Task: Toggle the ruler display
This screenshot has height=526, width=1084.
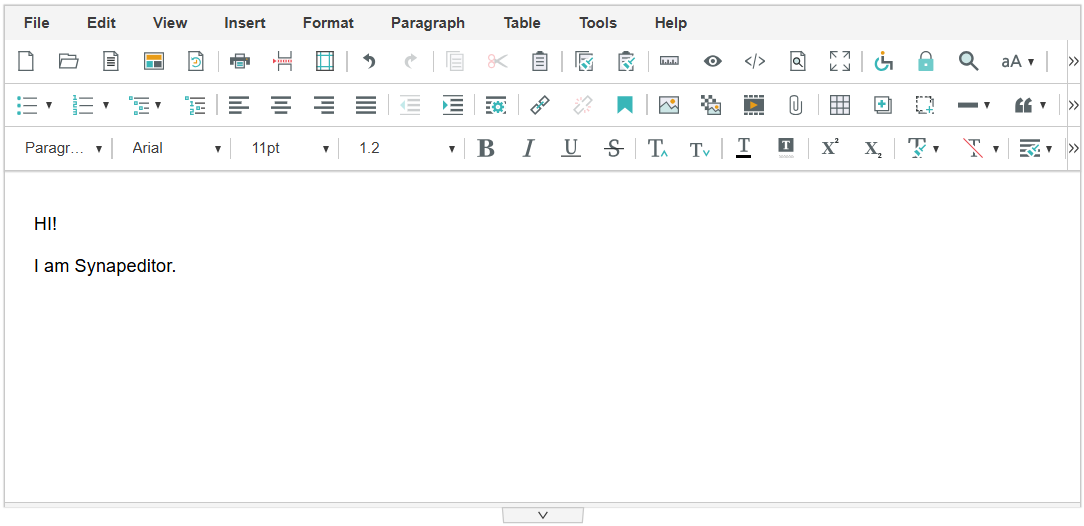Action: click(x=669, y=62)
